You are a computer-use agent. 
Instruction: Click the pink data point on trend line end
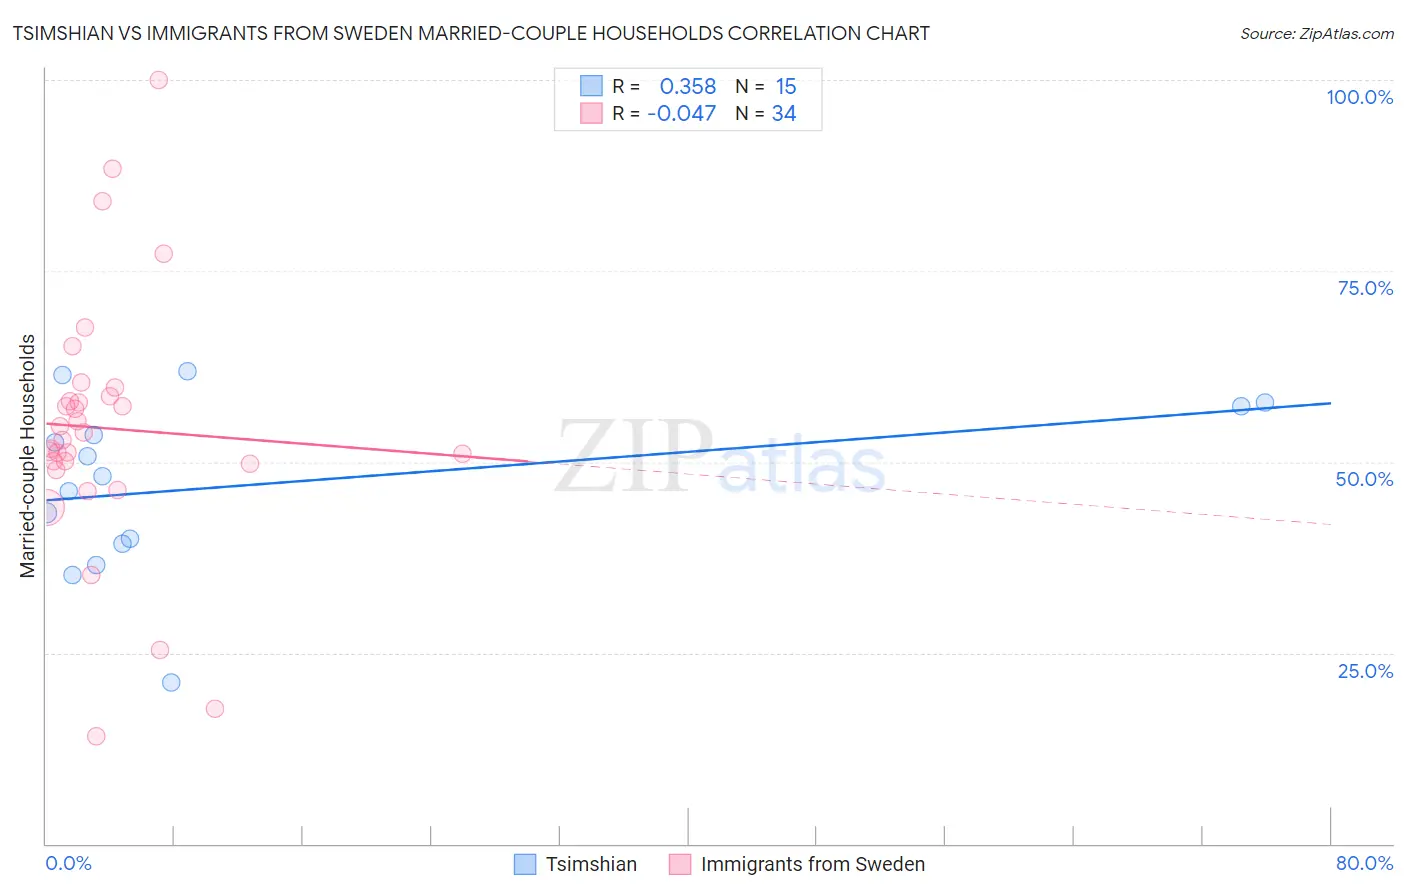(x=462, y=454)
